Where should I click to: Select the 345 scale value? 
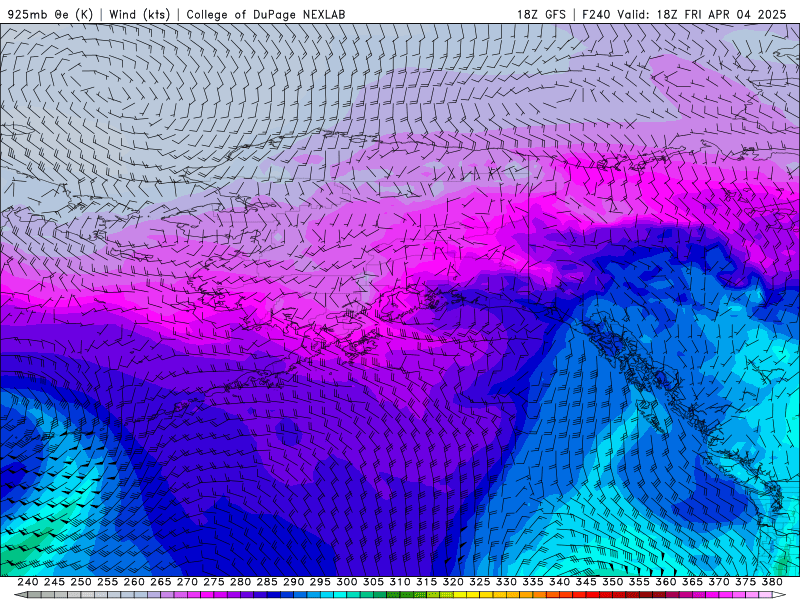click(x=586, y=582)
